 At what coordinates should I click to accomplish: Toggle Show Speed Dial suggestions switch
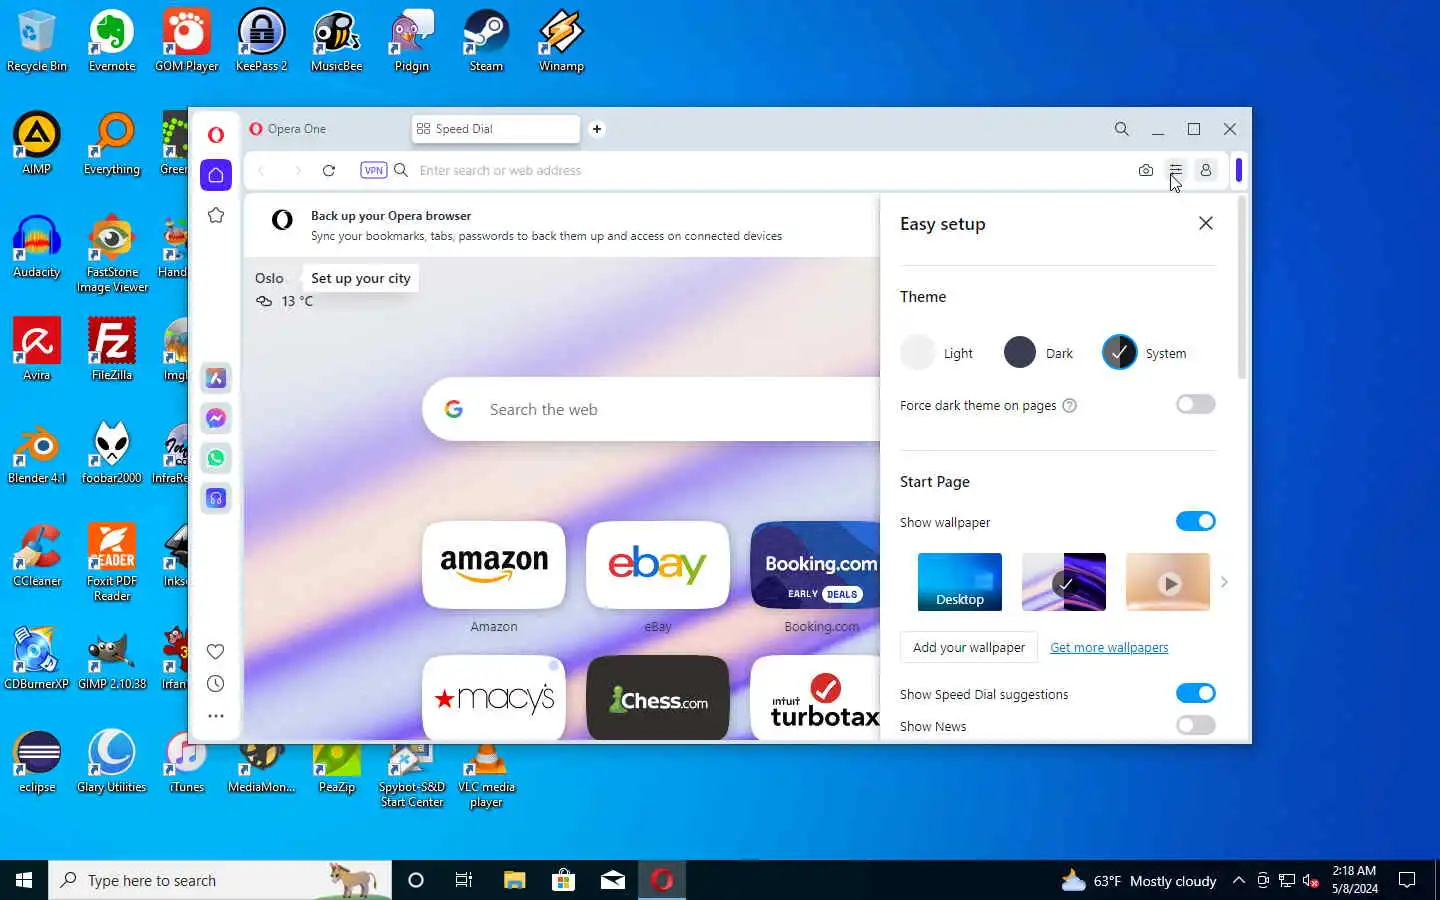coord(1195,693)
